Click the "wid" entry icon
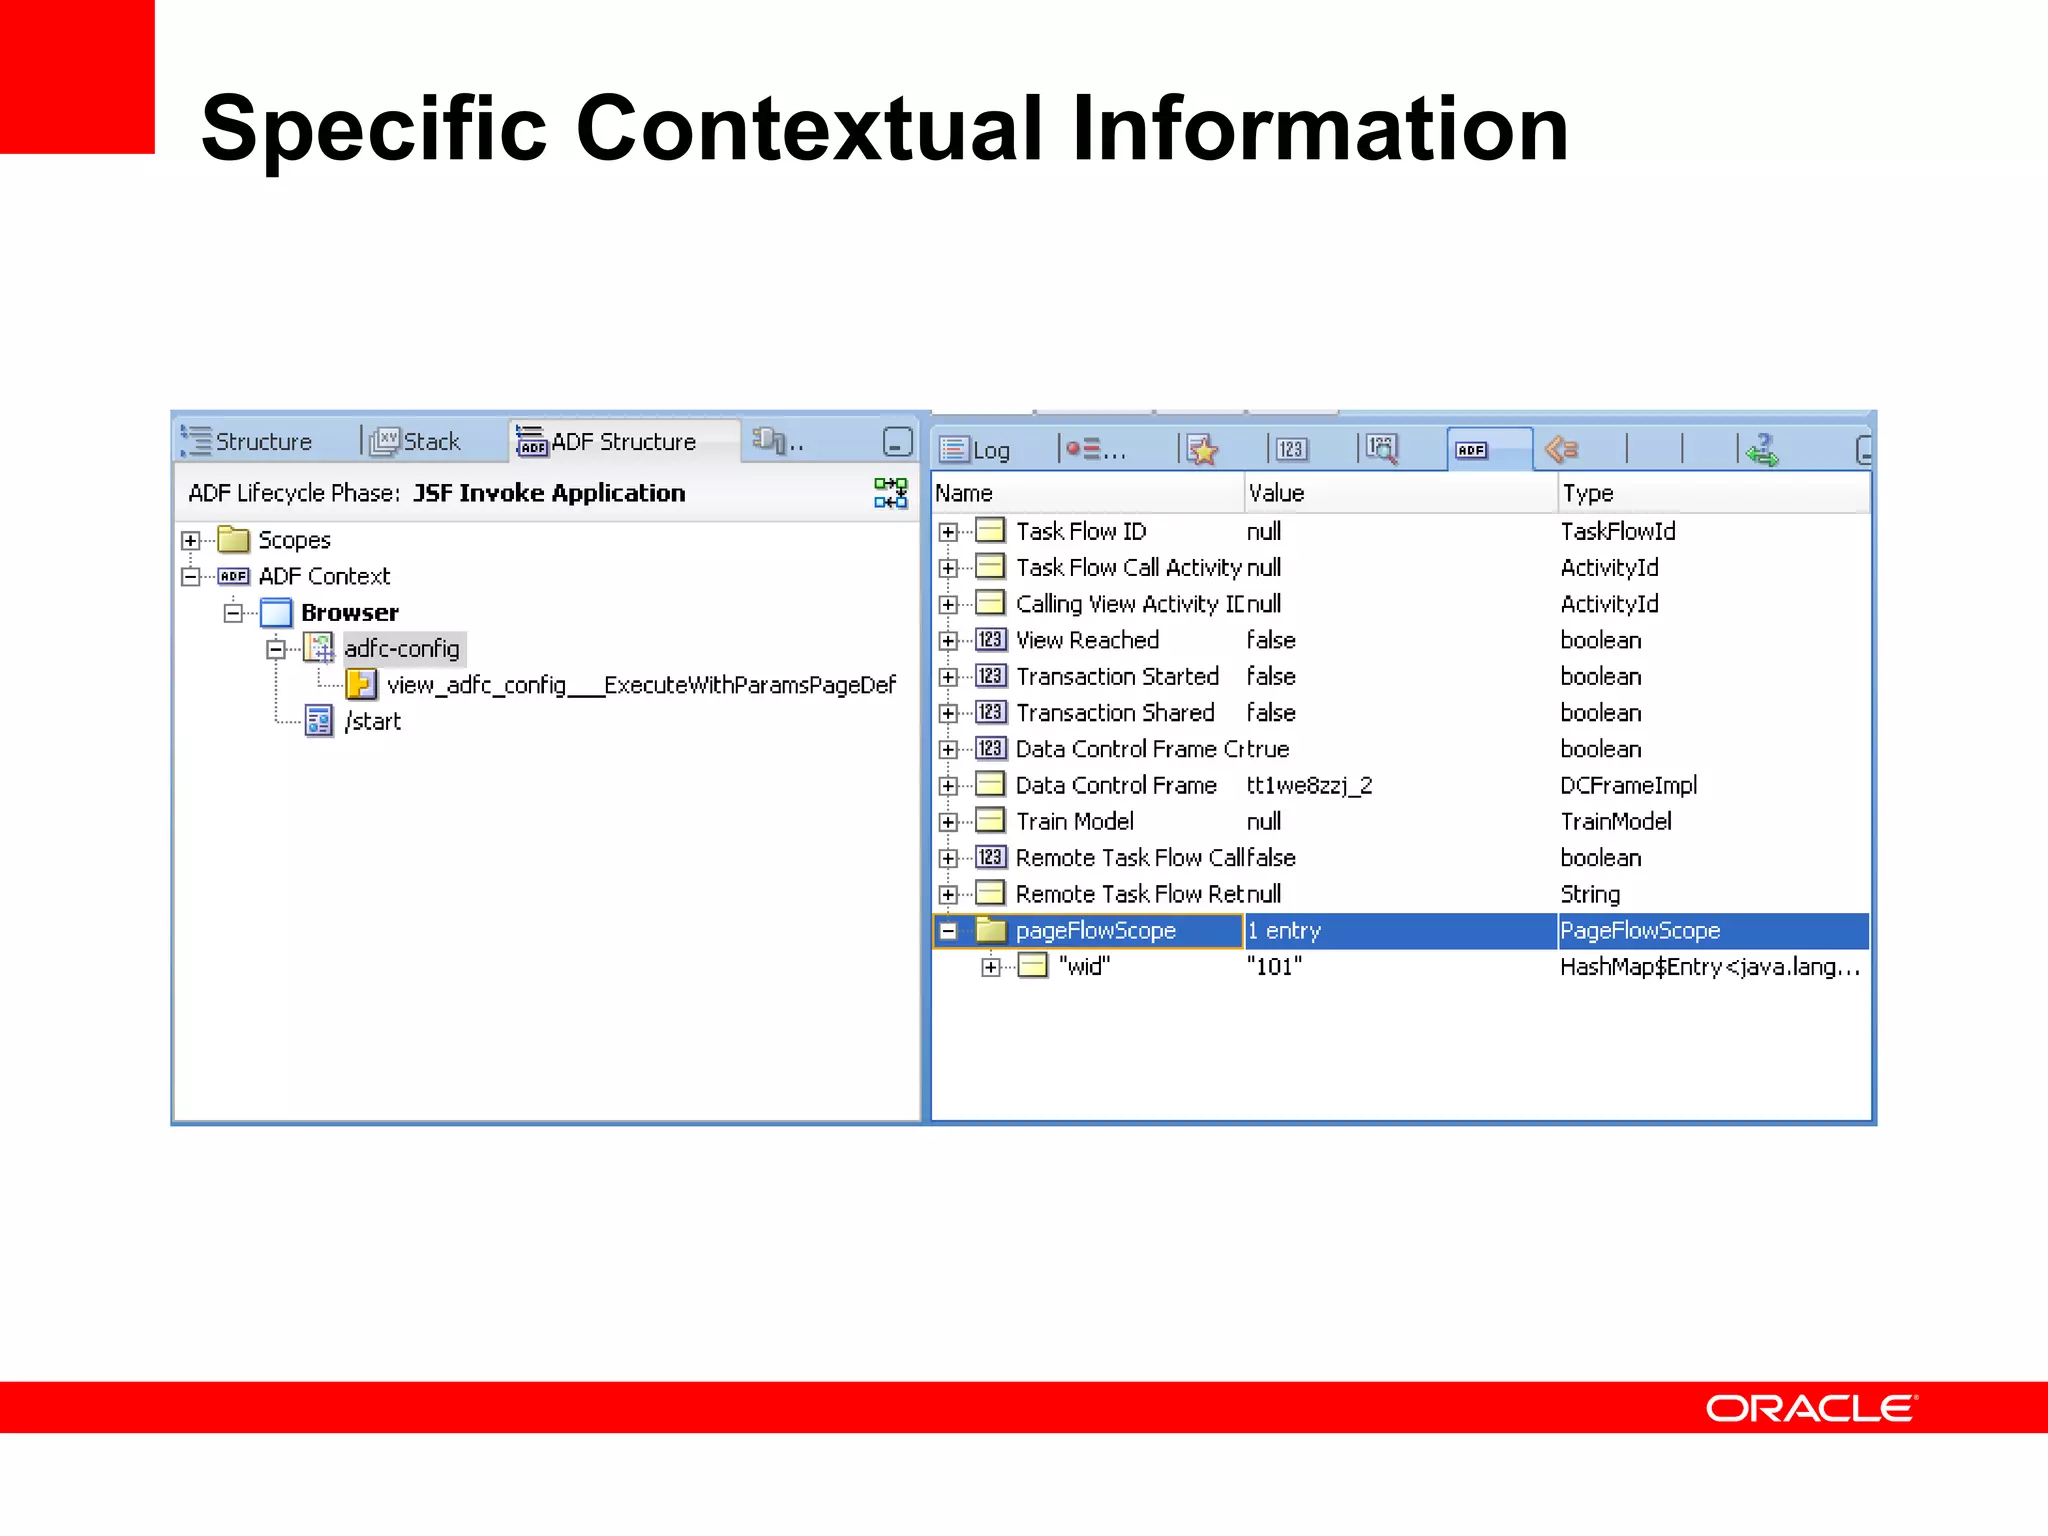Viewport: 2048px width, 1536px height. [1032, 966]
